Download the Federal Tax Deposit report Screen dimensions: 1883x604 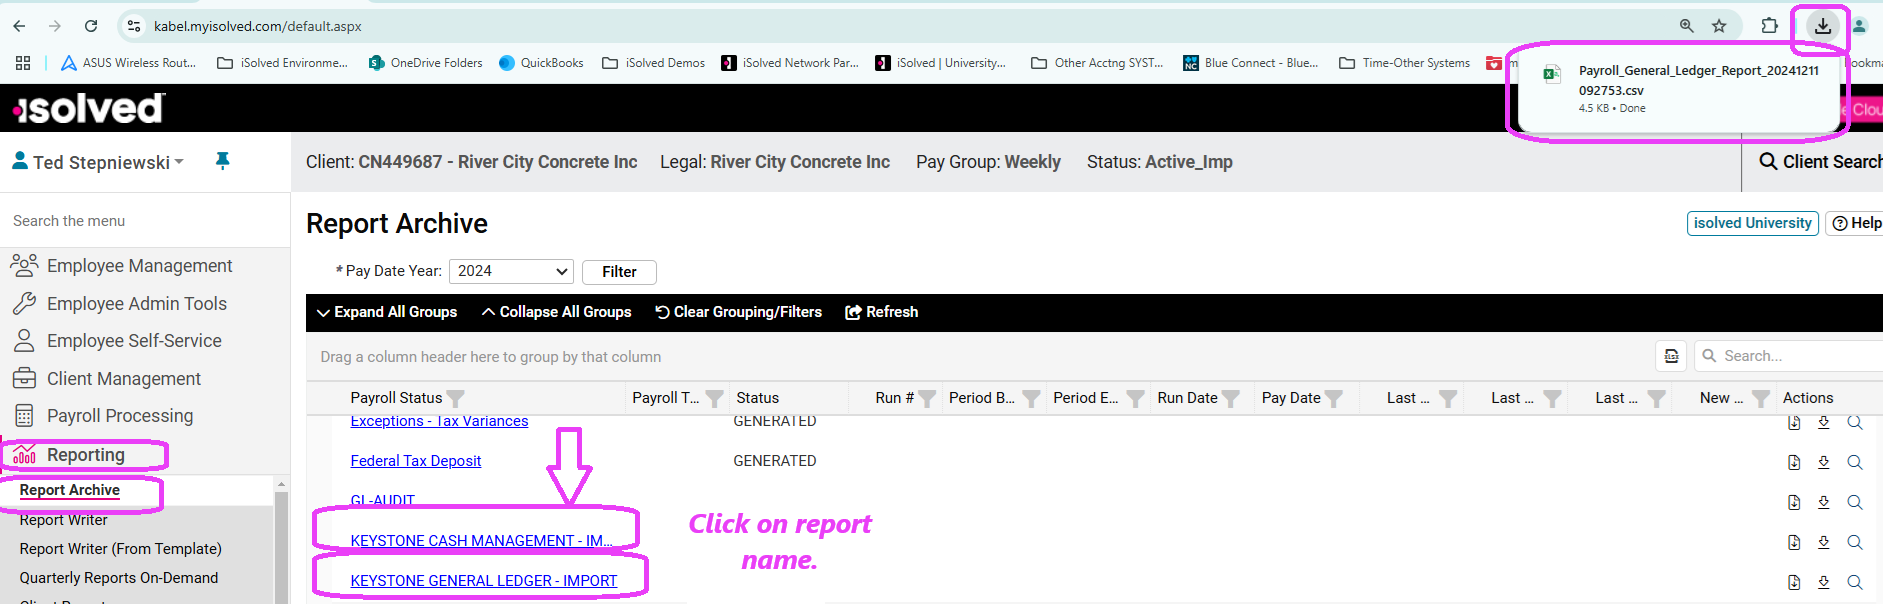1823,462
